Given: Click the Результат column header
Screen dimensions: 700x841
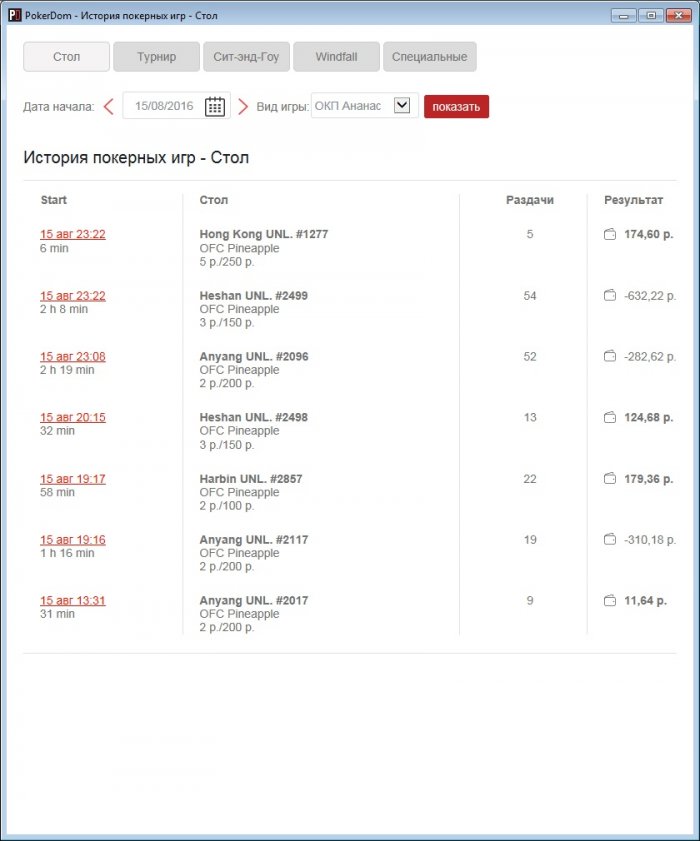Looking at the screenshot, I should (x=633, y=200).
